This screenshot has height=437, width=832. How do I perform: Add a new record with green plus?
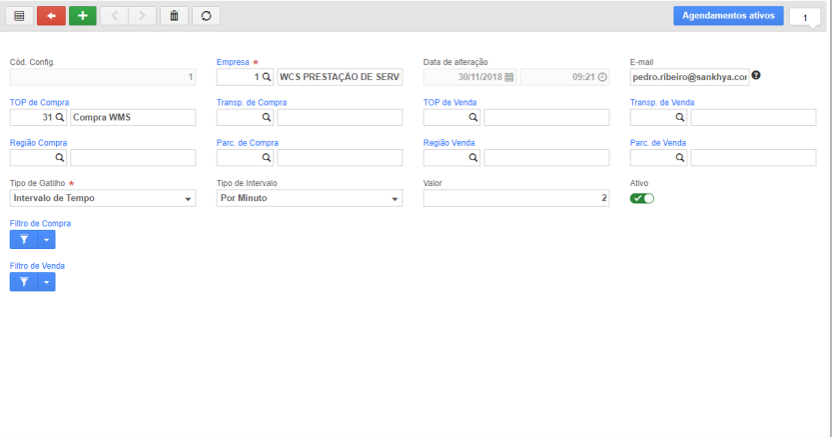83,16
